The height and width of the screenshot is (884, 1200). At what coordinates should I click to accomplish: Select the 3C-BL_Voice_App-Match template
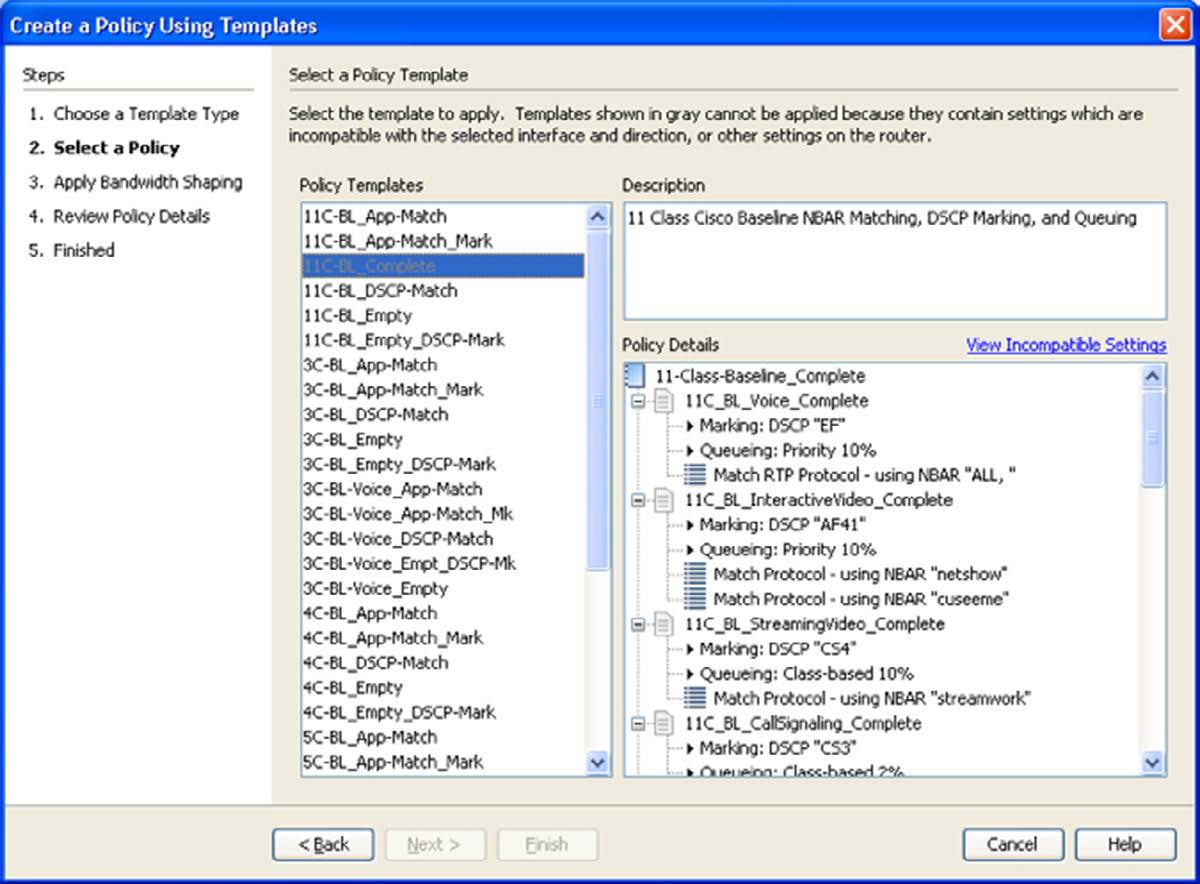(392, 489)
